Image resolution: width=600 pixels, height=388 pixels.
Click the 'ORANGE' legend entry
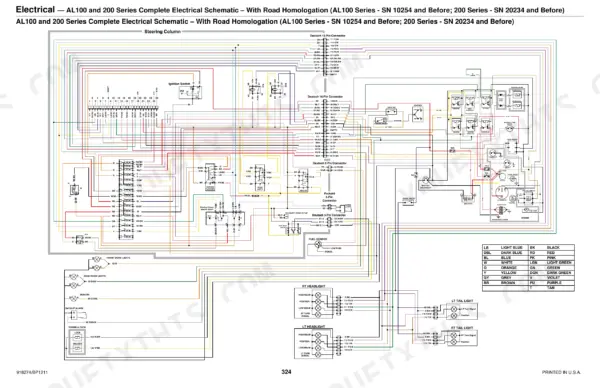(x=509, y=267)
